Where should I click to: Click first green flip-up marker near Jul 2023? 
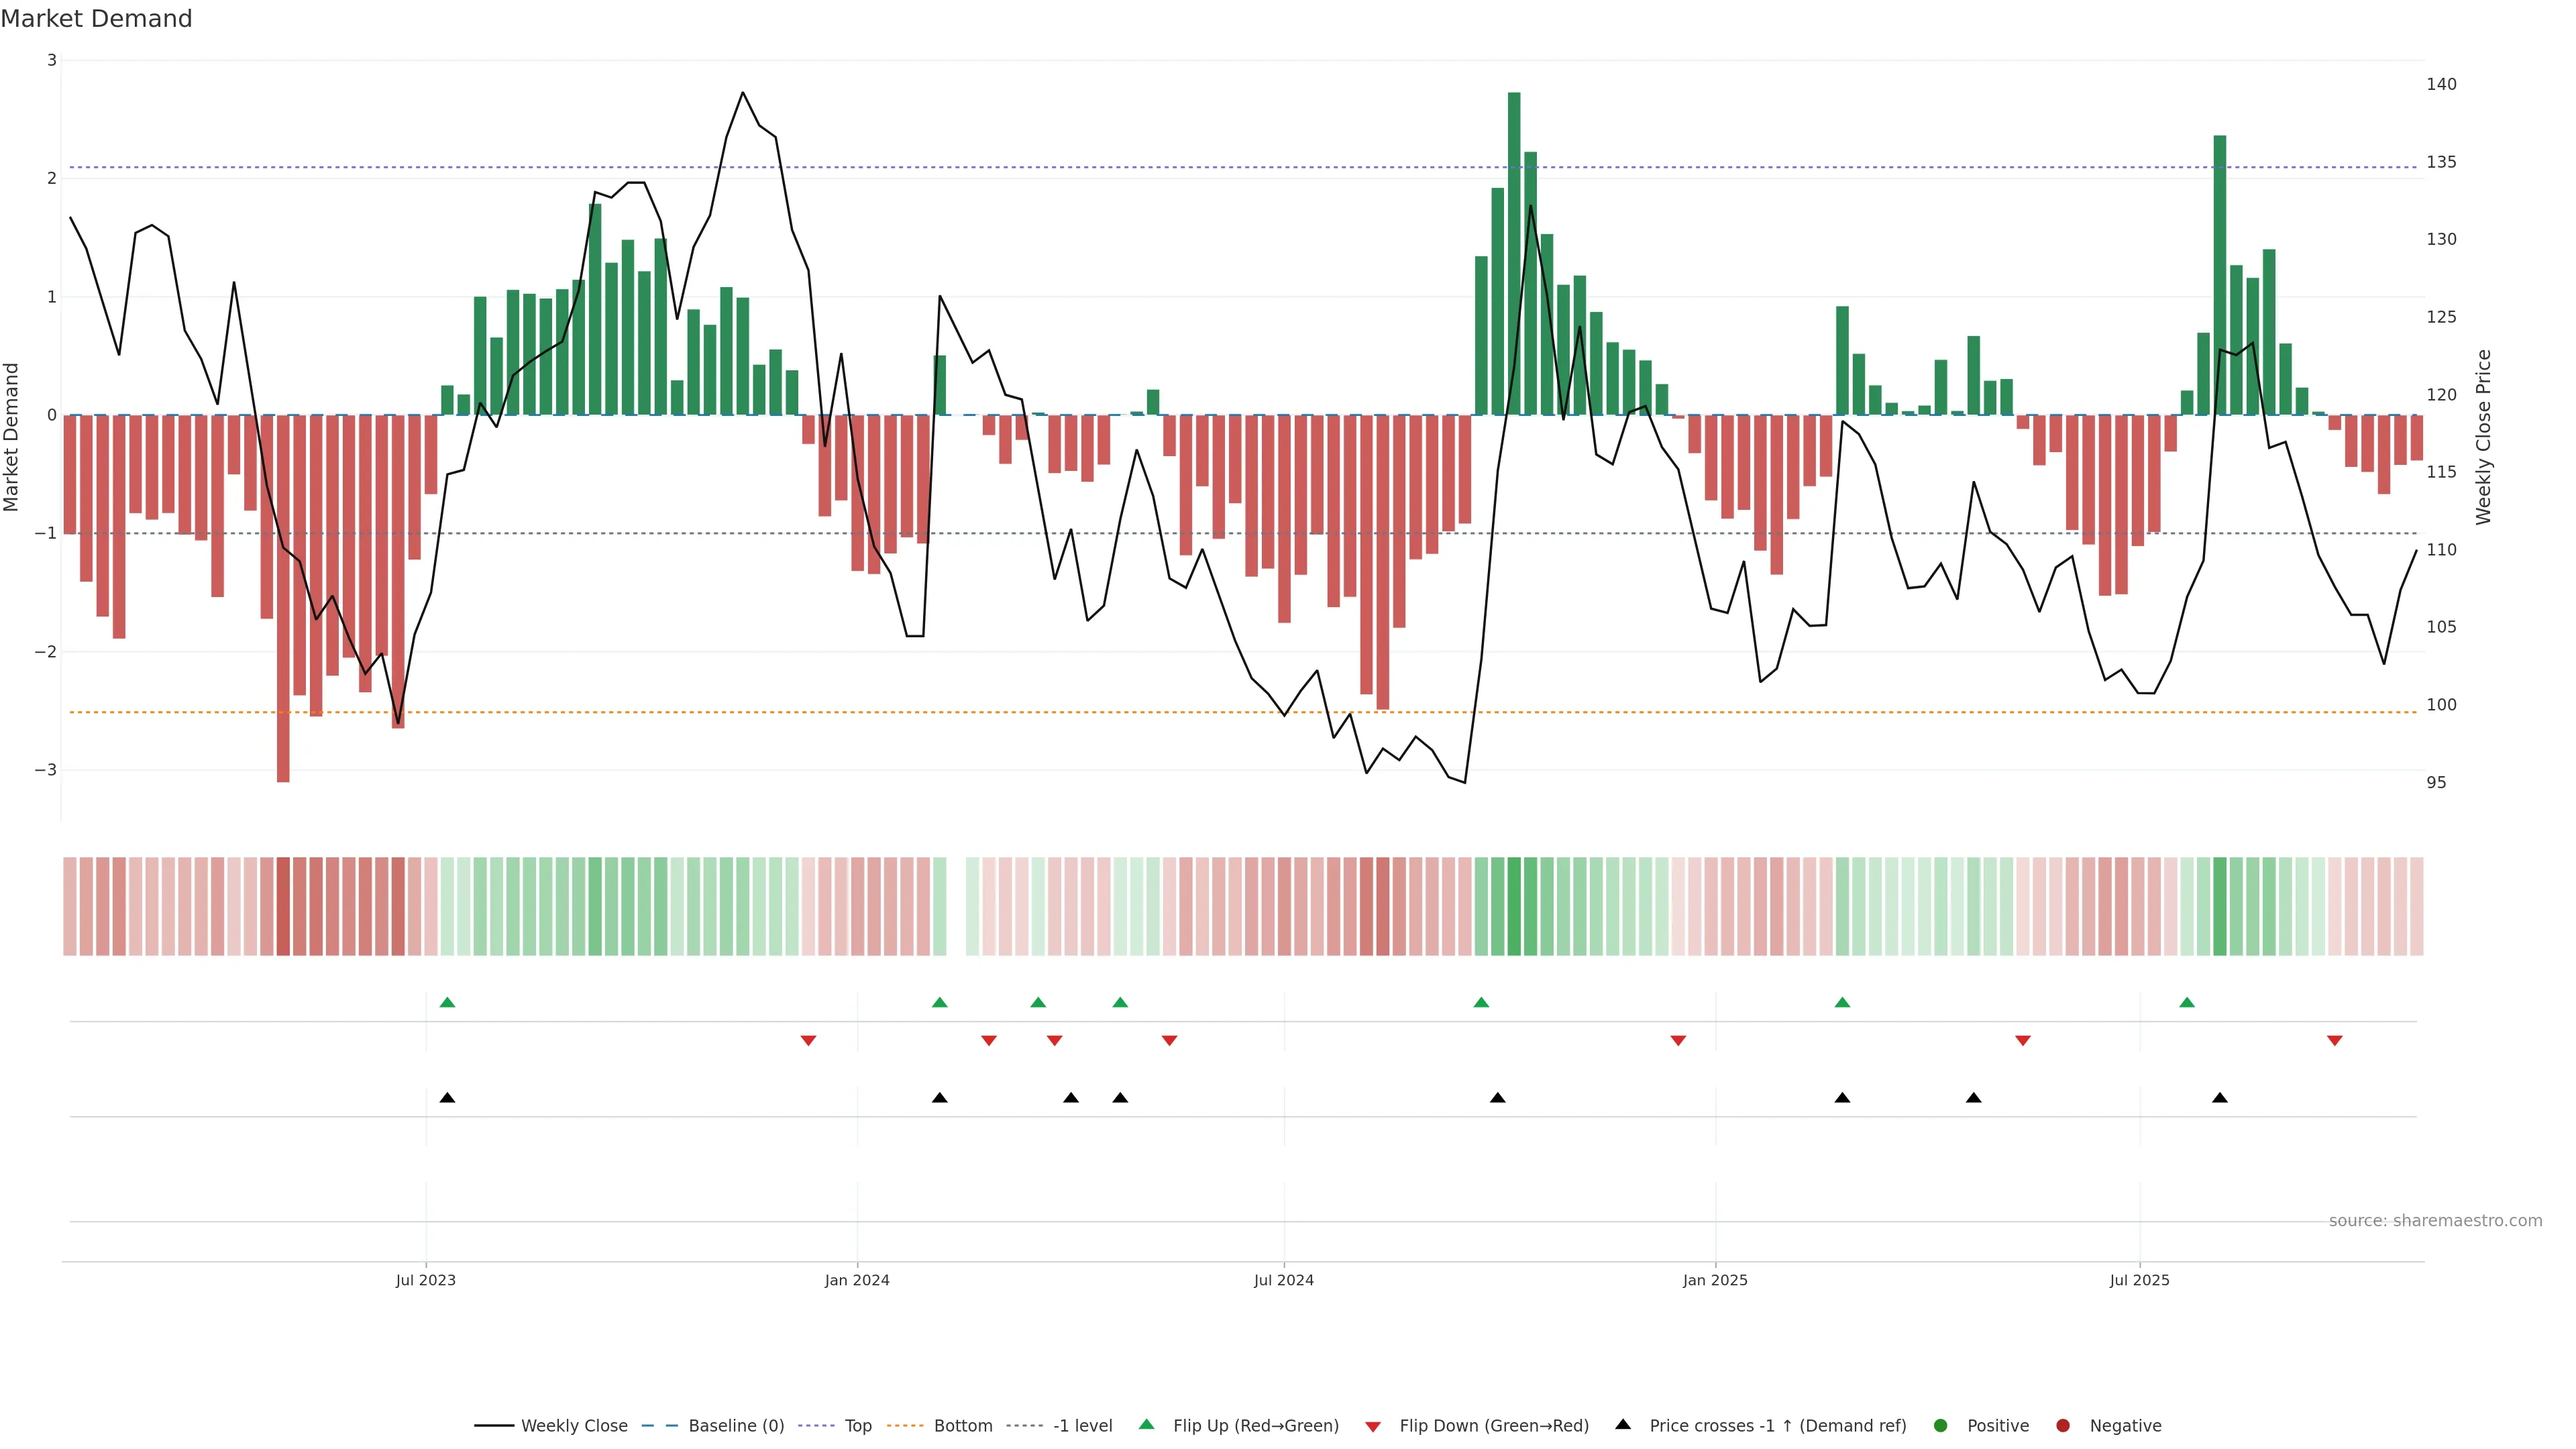(447, 1002)
